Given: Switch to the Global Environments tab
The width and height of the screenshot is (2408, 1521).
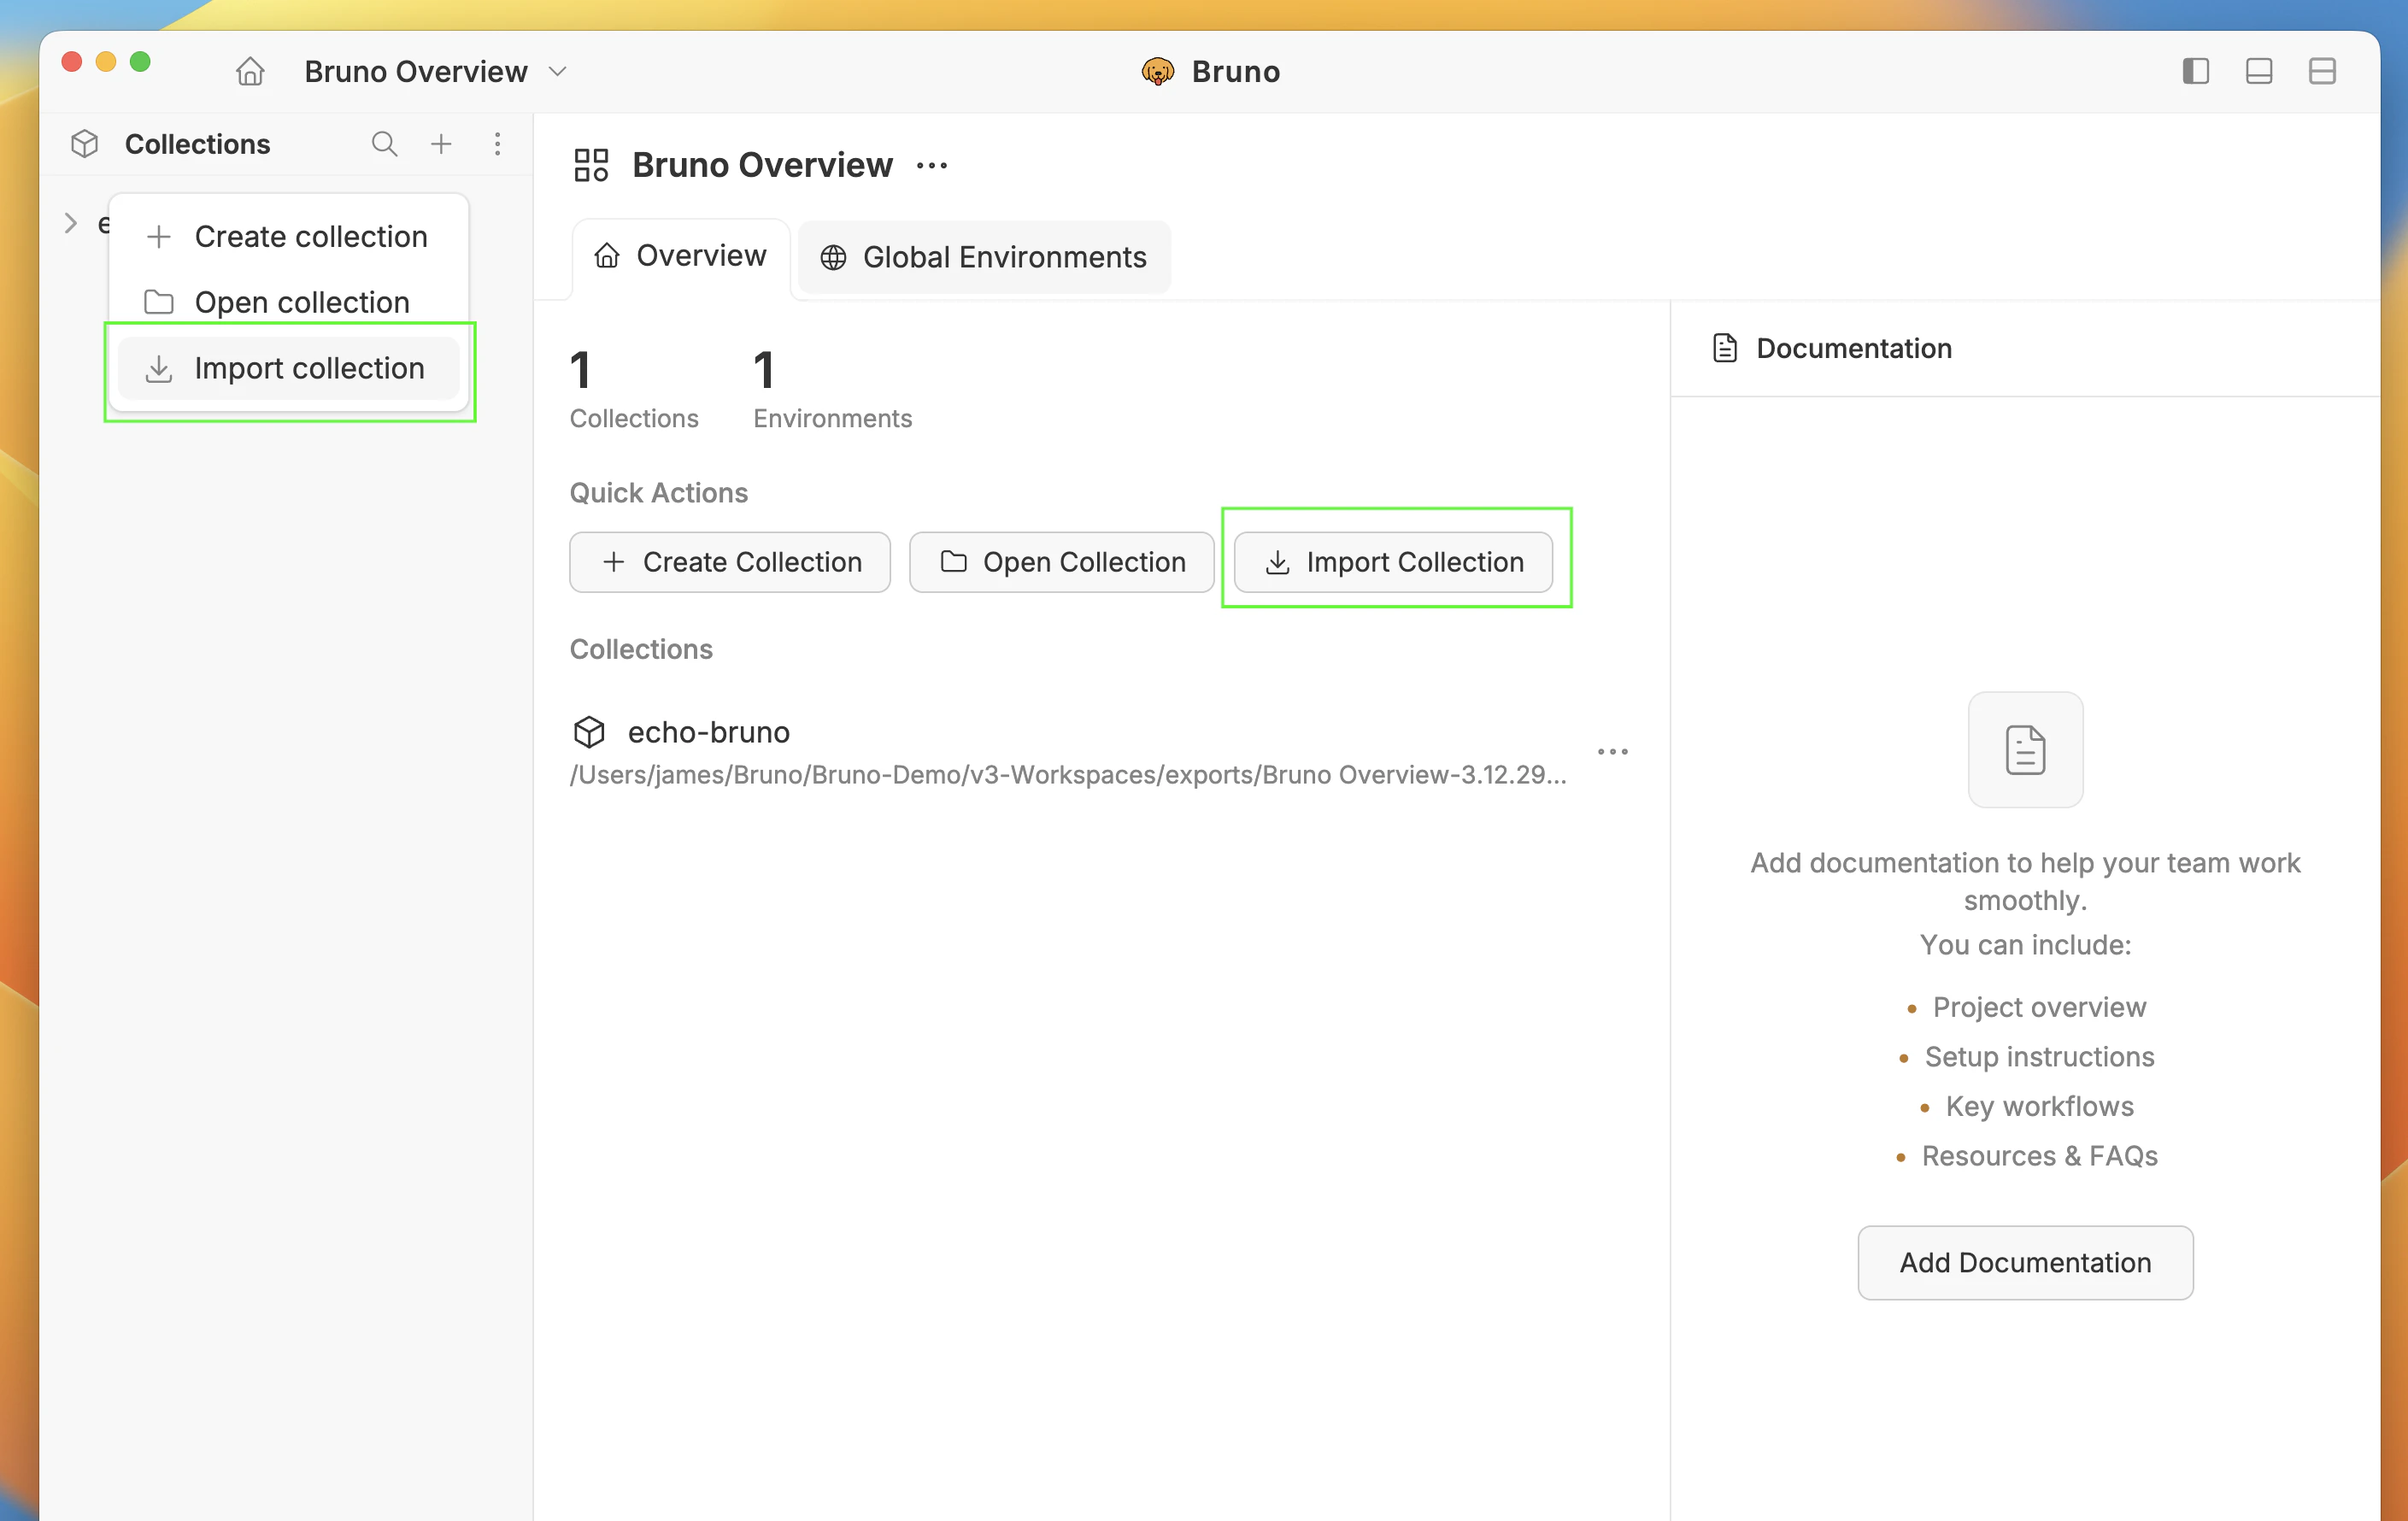Looking at the screenshot, I should 983,257.
